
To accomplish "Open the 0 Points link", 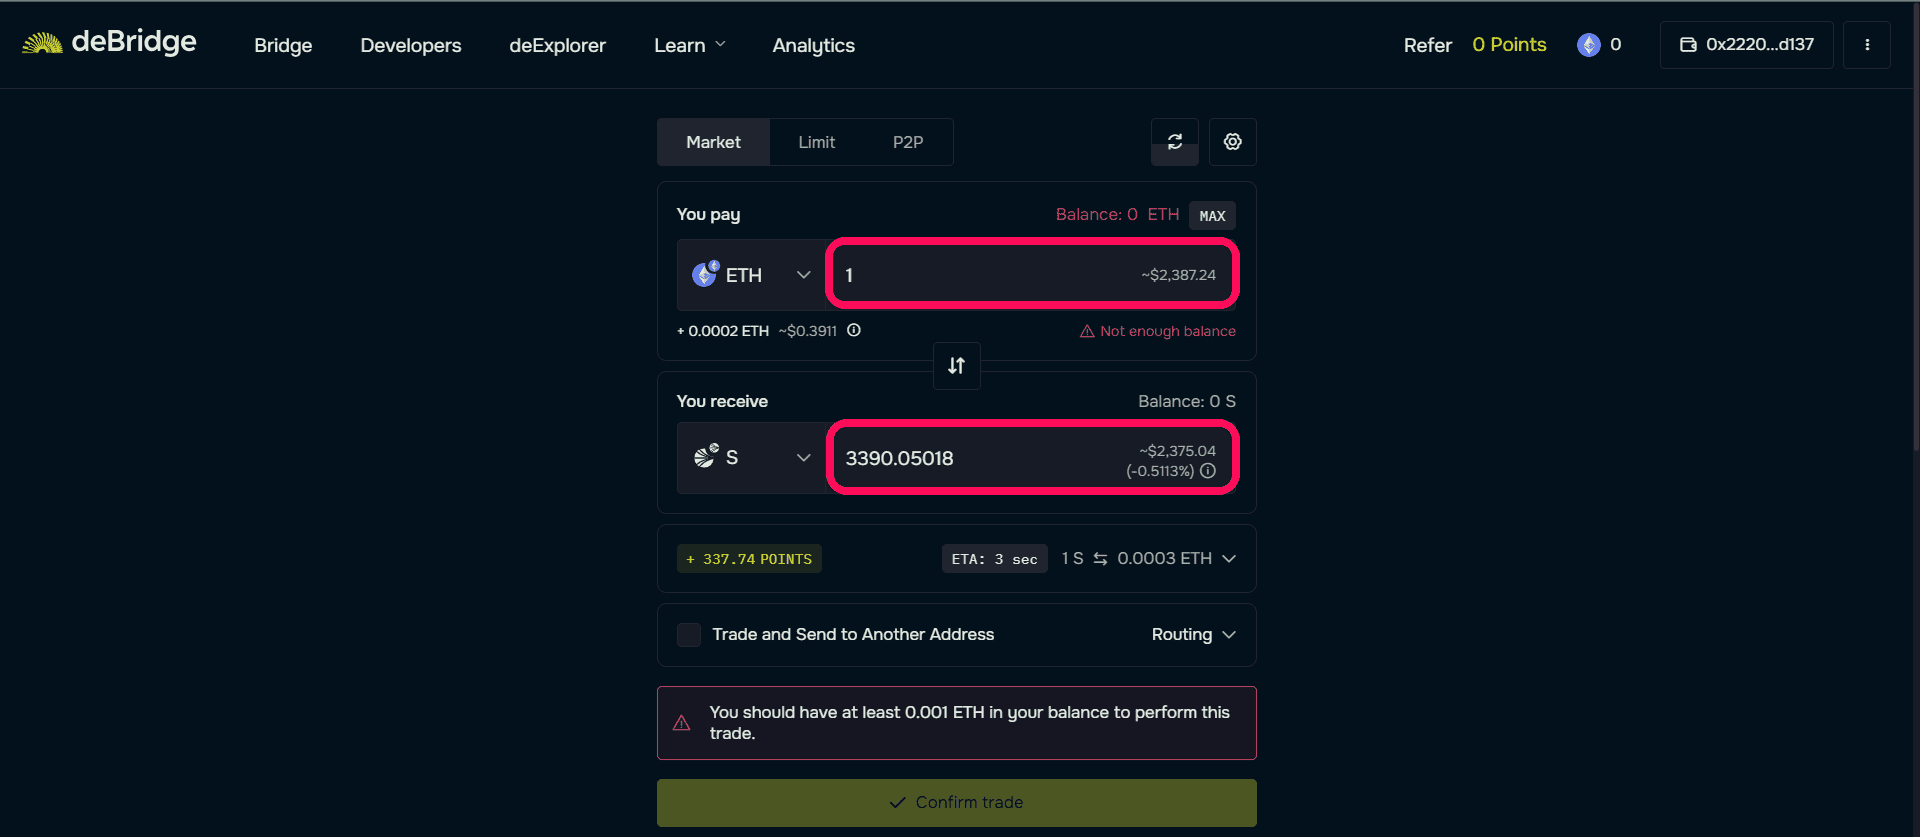I will (1509, 45).
